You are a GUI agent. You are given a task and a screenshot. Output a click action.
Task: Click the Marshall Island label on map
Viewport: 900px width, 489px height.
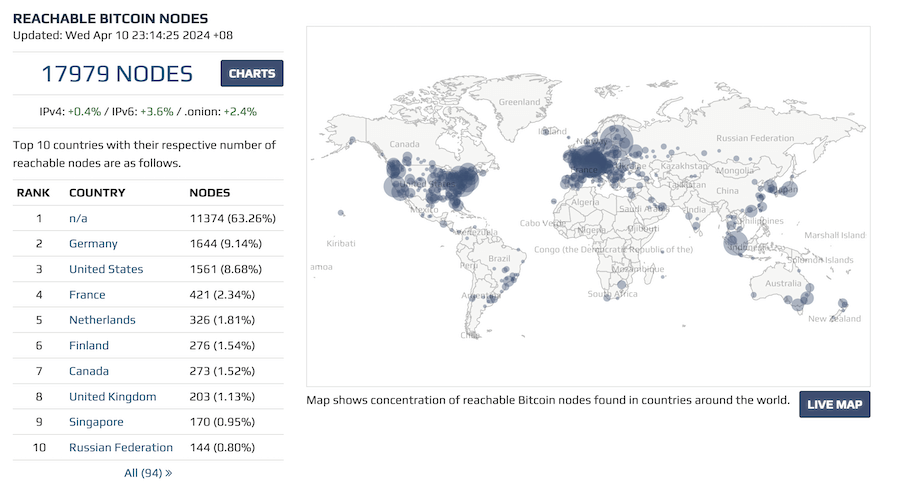pos(835,235)
